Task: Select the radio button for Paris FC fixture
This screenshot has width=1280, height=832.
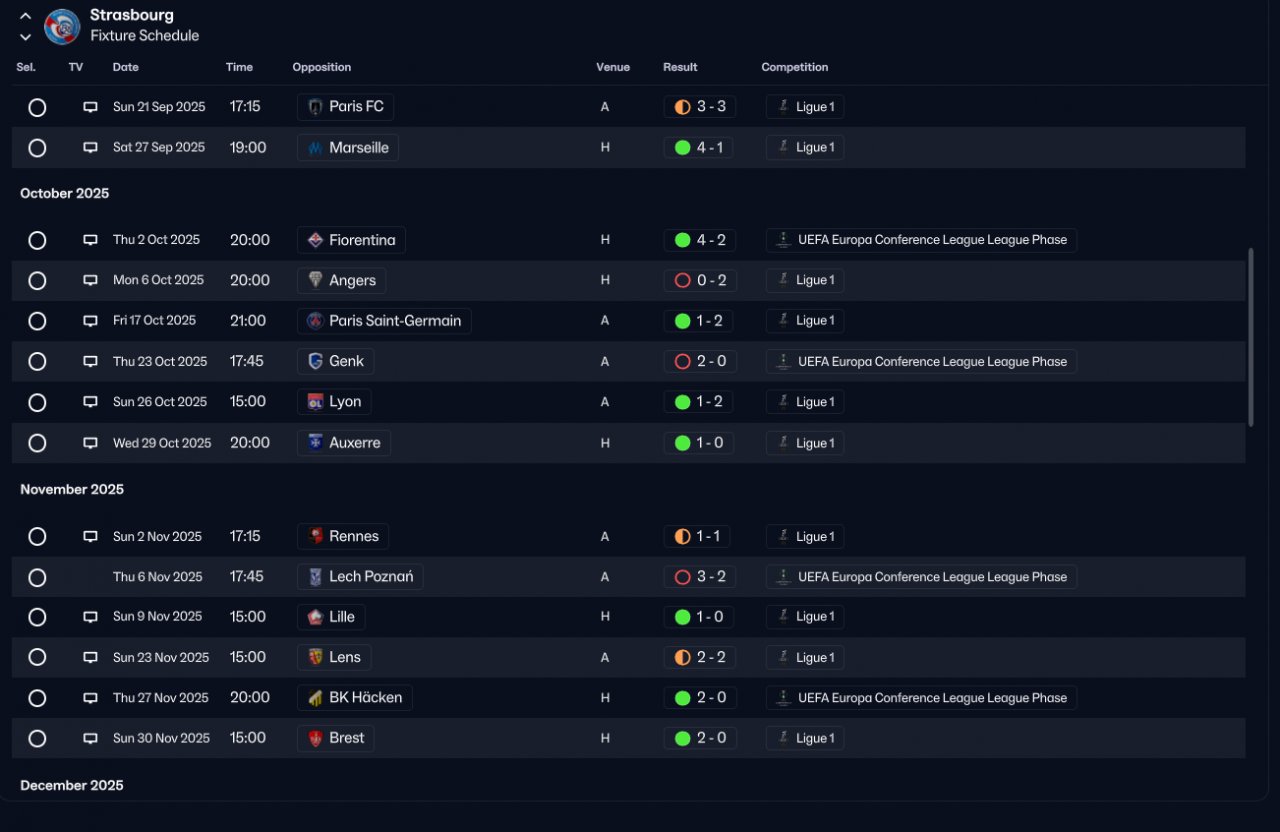Action: pyautogui.click(x=37, y=107)
